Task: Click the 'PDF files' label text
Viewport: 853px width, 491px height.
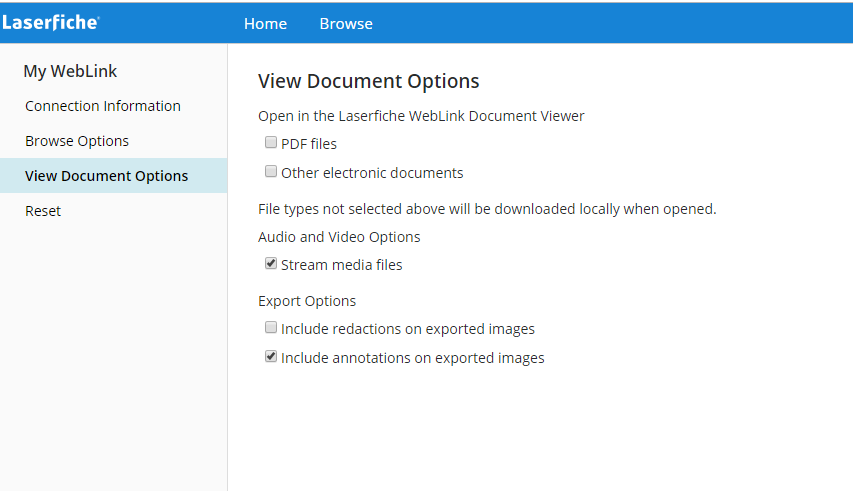Action: (x=309, y=144)
